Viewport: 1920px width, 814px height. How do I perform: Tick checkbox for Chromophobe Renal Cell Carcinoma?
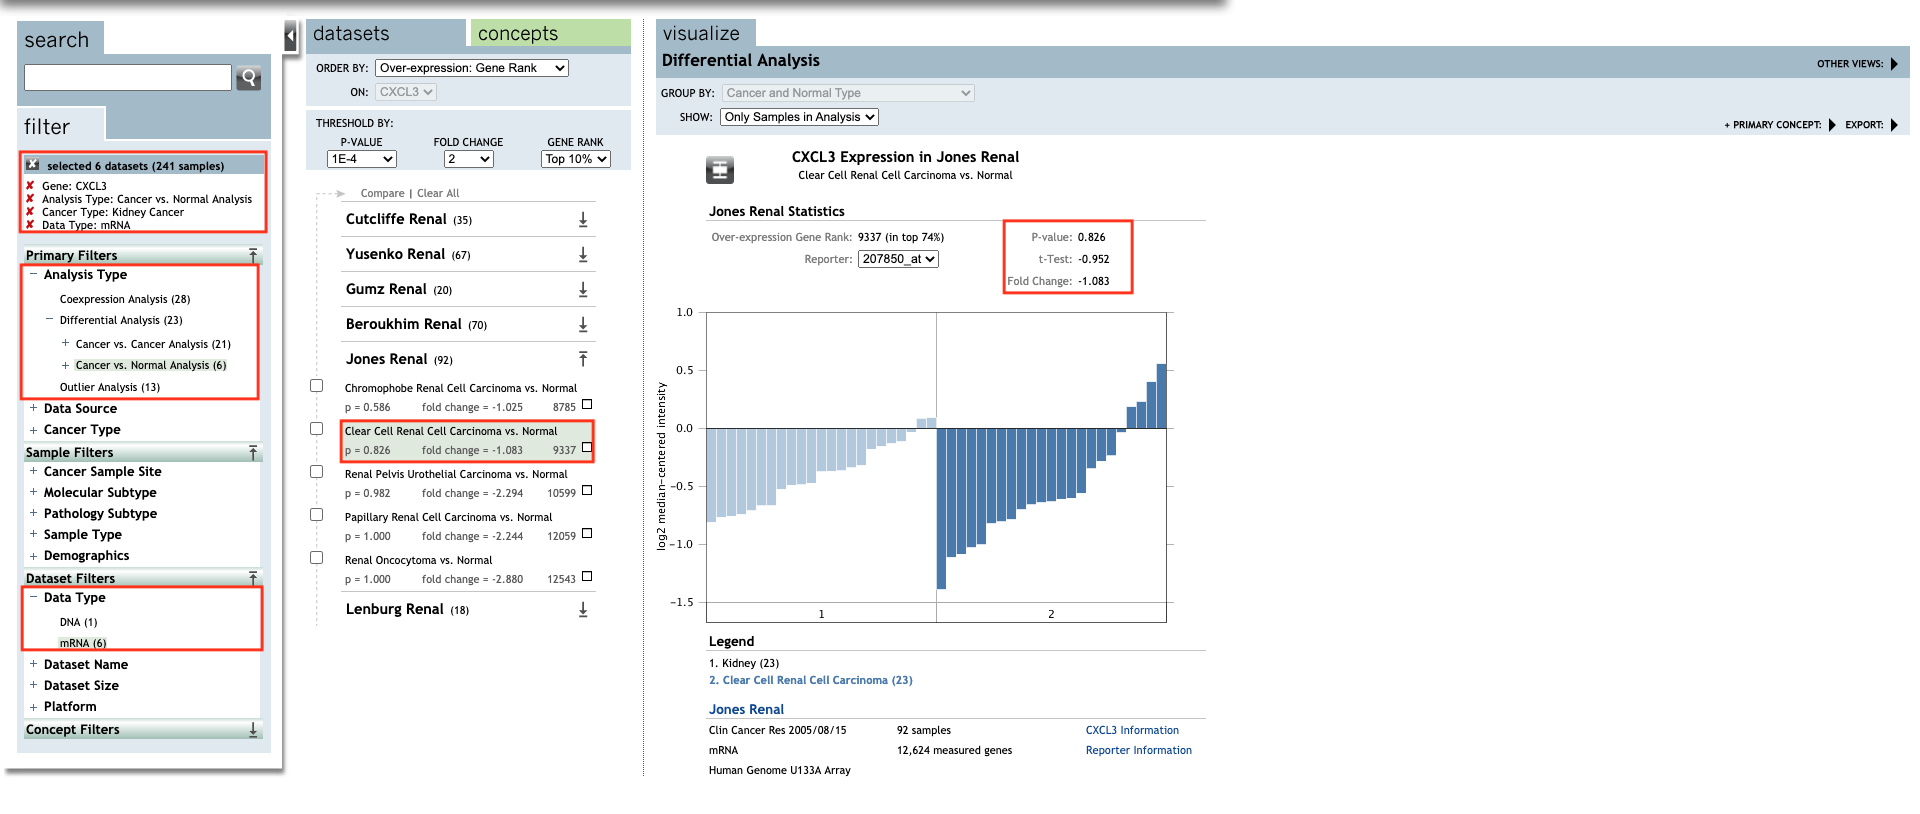click(316, 386)
